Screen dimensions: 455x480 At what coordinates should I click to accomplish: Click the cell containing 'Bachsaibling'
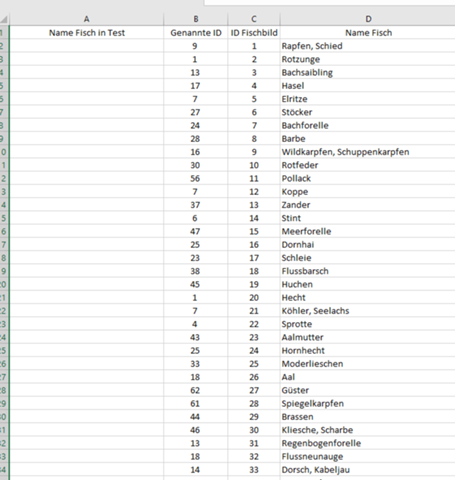(x=368, y=72)
